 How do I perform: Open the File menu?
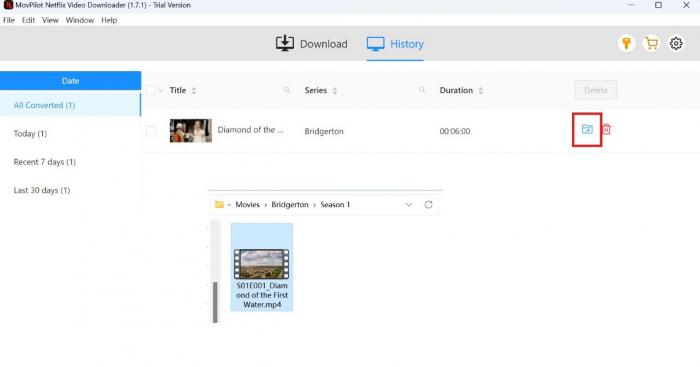tap(9, 20)
